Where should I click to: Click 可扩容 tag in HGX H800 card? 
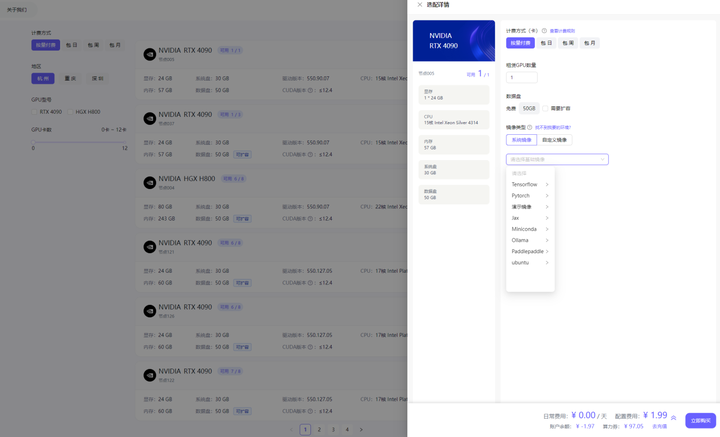click(x=242, y=219)
